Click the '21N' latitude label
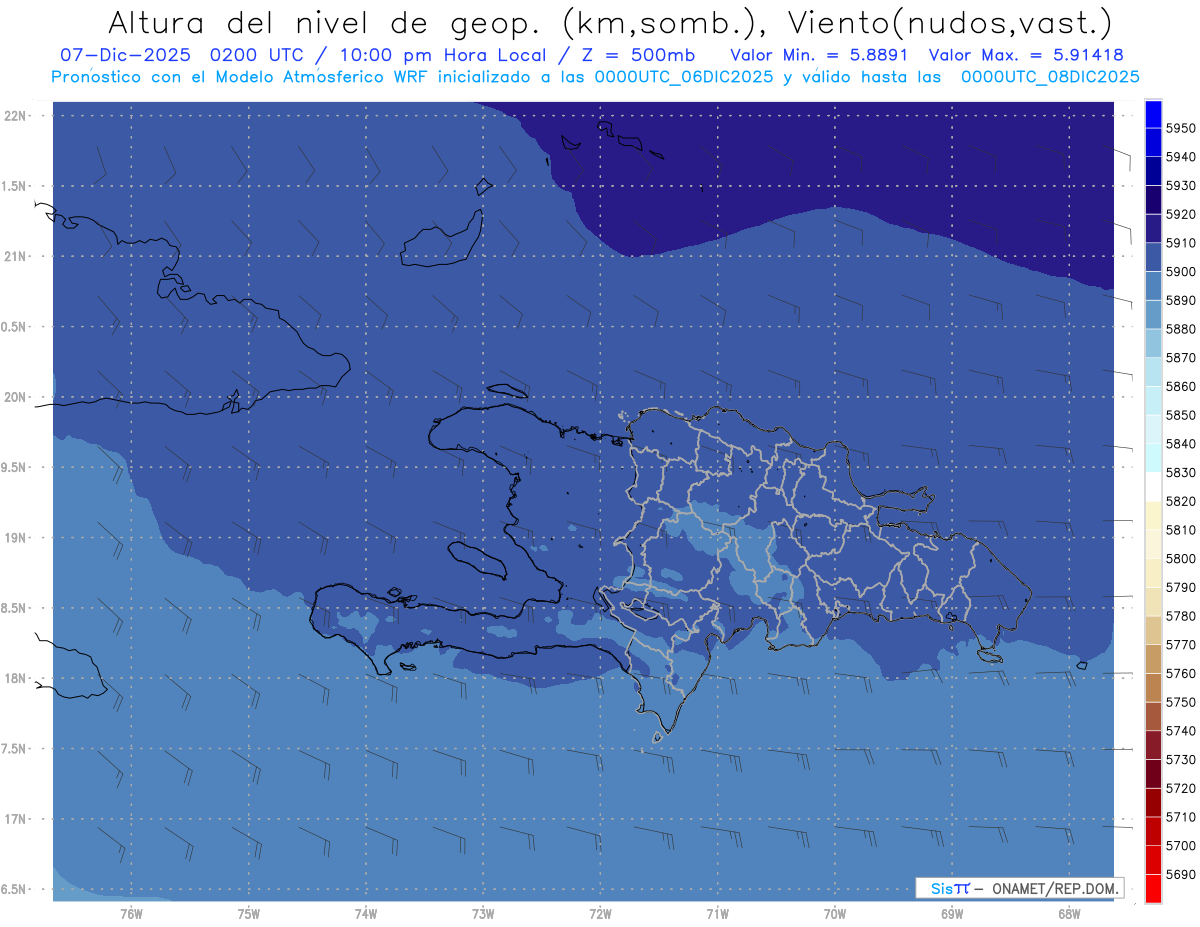 pyautogui.click(x=15, y=257)
